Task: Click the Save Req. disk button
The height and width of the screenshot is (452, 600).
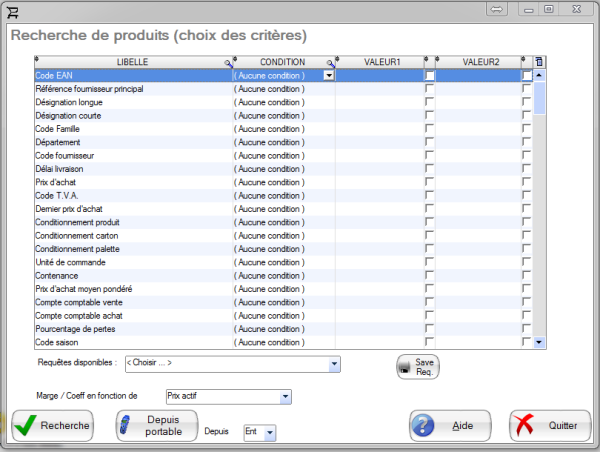Action: (418, 367)
